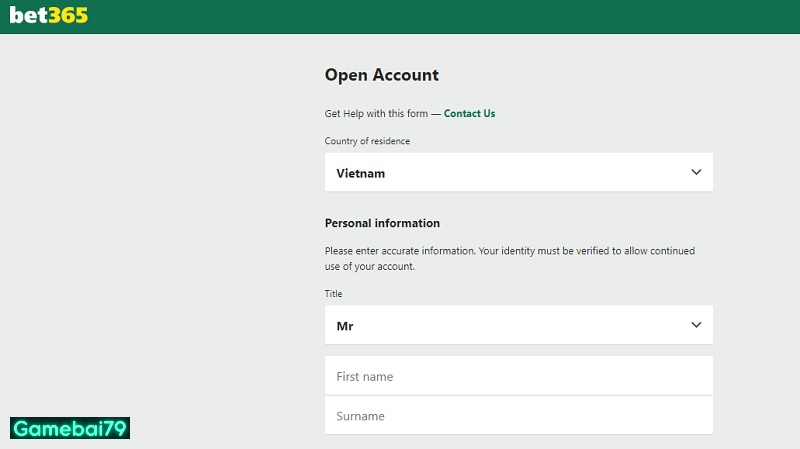Screen dimensions: 800x449
Task: Click the Personal information section heading
Action: (382, 223)
